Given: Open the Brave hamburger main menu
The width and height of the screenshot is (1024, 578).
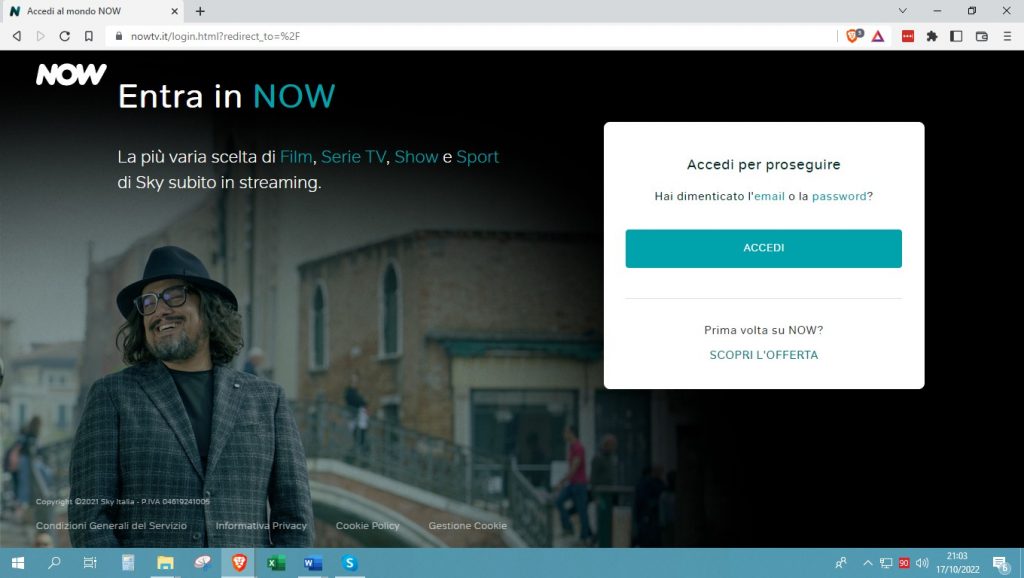Looking at the screenshot, I should 1005,36.
